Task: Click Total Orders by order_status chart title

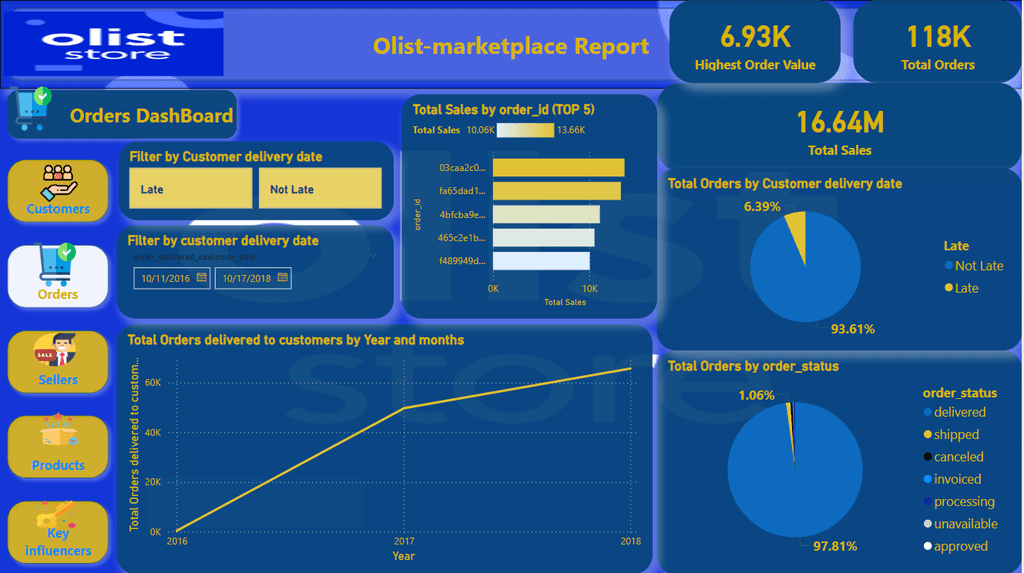Action: tap(753, 367)
